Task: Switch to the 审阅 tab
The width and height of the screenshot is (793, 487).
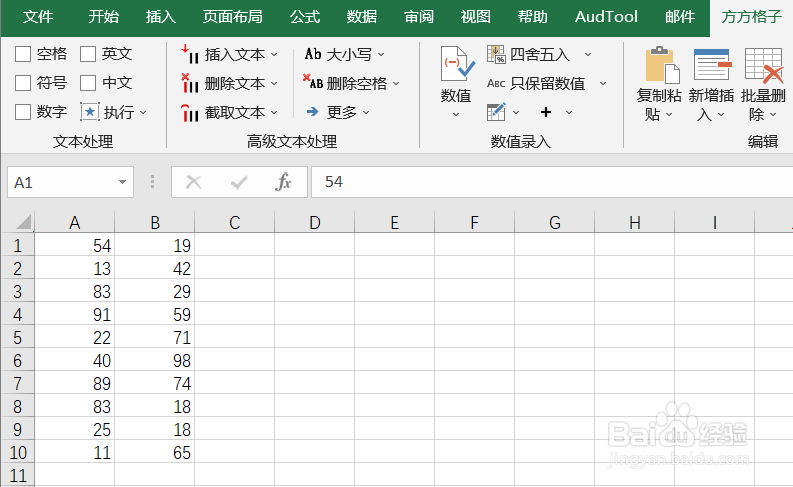Action: click(419, 17)
